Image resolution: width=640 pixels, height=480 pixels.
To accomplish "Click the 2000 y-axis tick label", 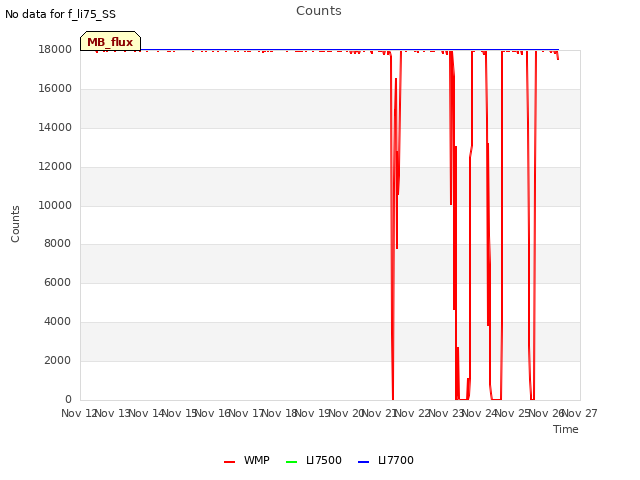I will click(x=57, y=360).
